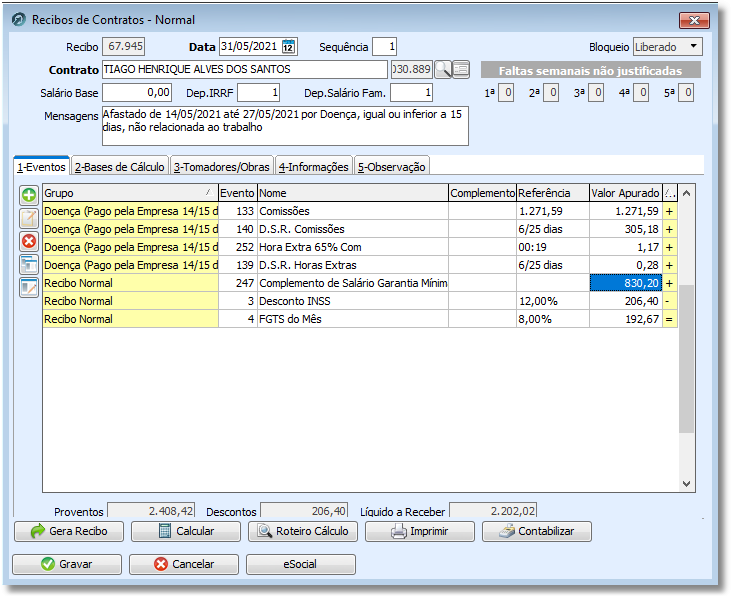Switch to the 1-Eventos tab
Viewport: 732px width, 599px height.
42,167
